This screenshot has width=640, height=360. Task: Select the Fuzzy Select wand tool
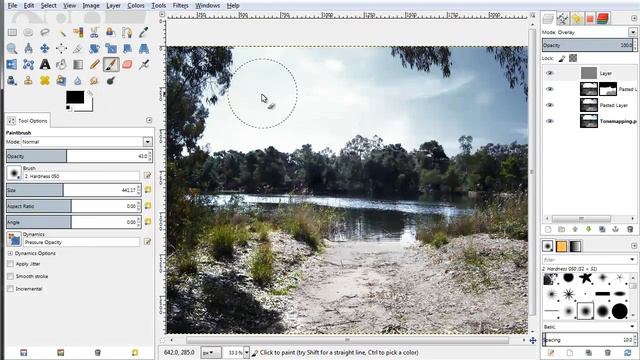(x=62, y=33)
